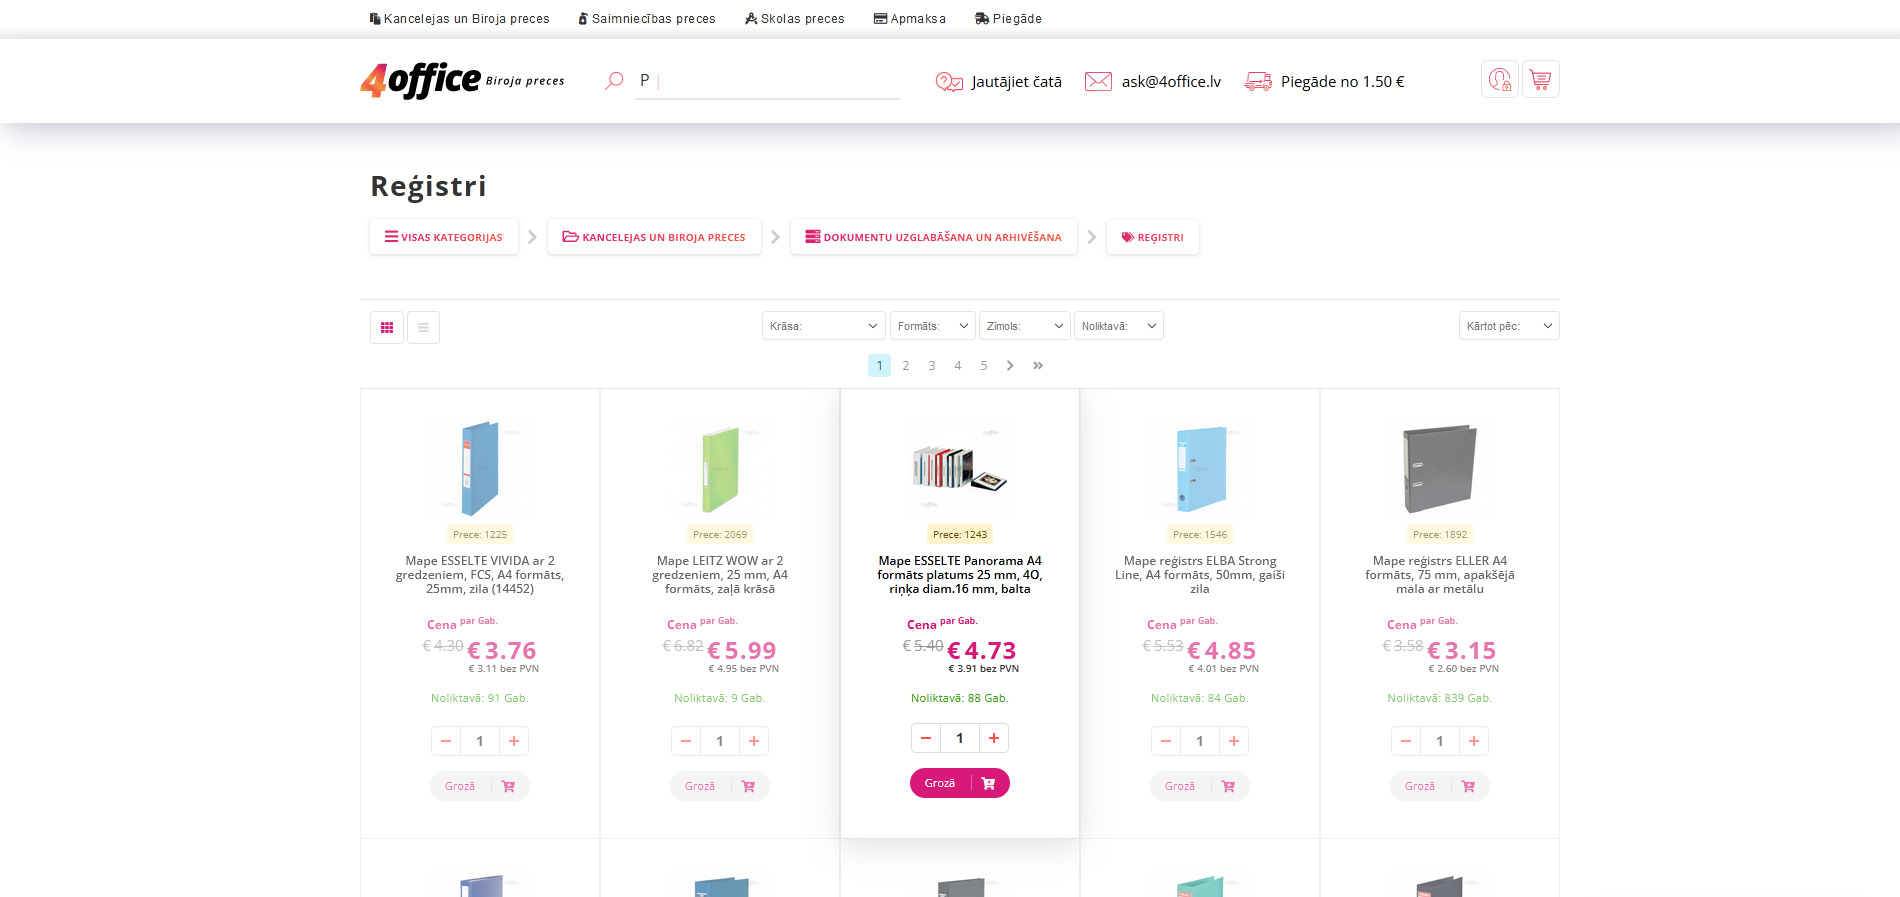Screen dimensions: 1900x897
Task: Open Mape ESSELTE Panorama A4 product title
Action: pyautogui.click(x=960, y=575)
